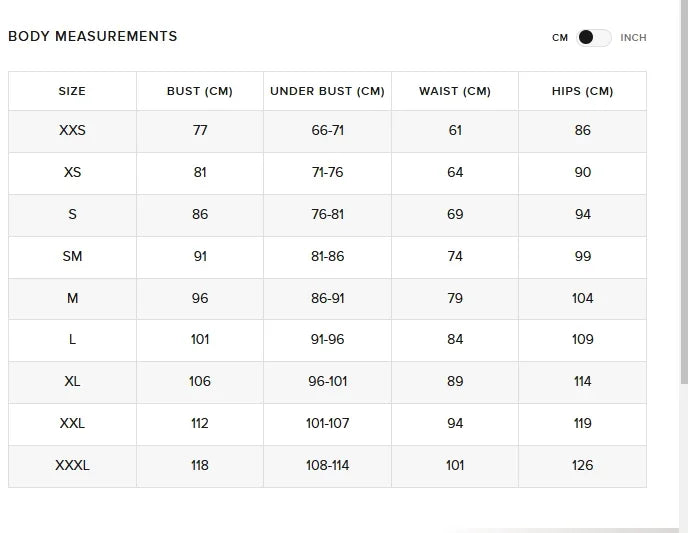Image resolution: width=688 pixels, height=533 pixels.
Task: Select the CM unit label
Action: (x=560, y=38)
